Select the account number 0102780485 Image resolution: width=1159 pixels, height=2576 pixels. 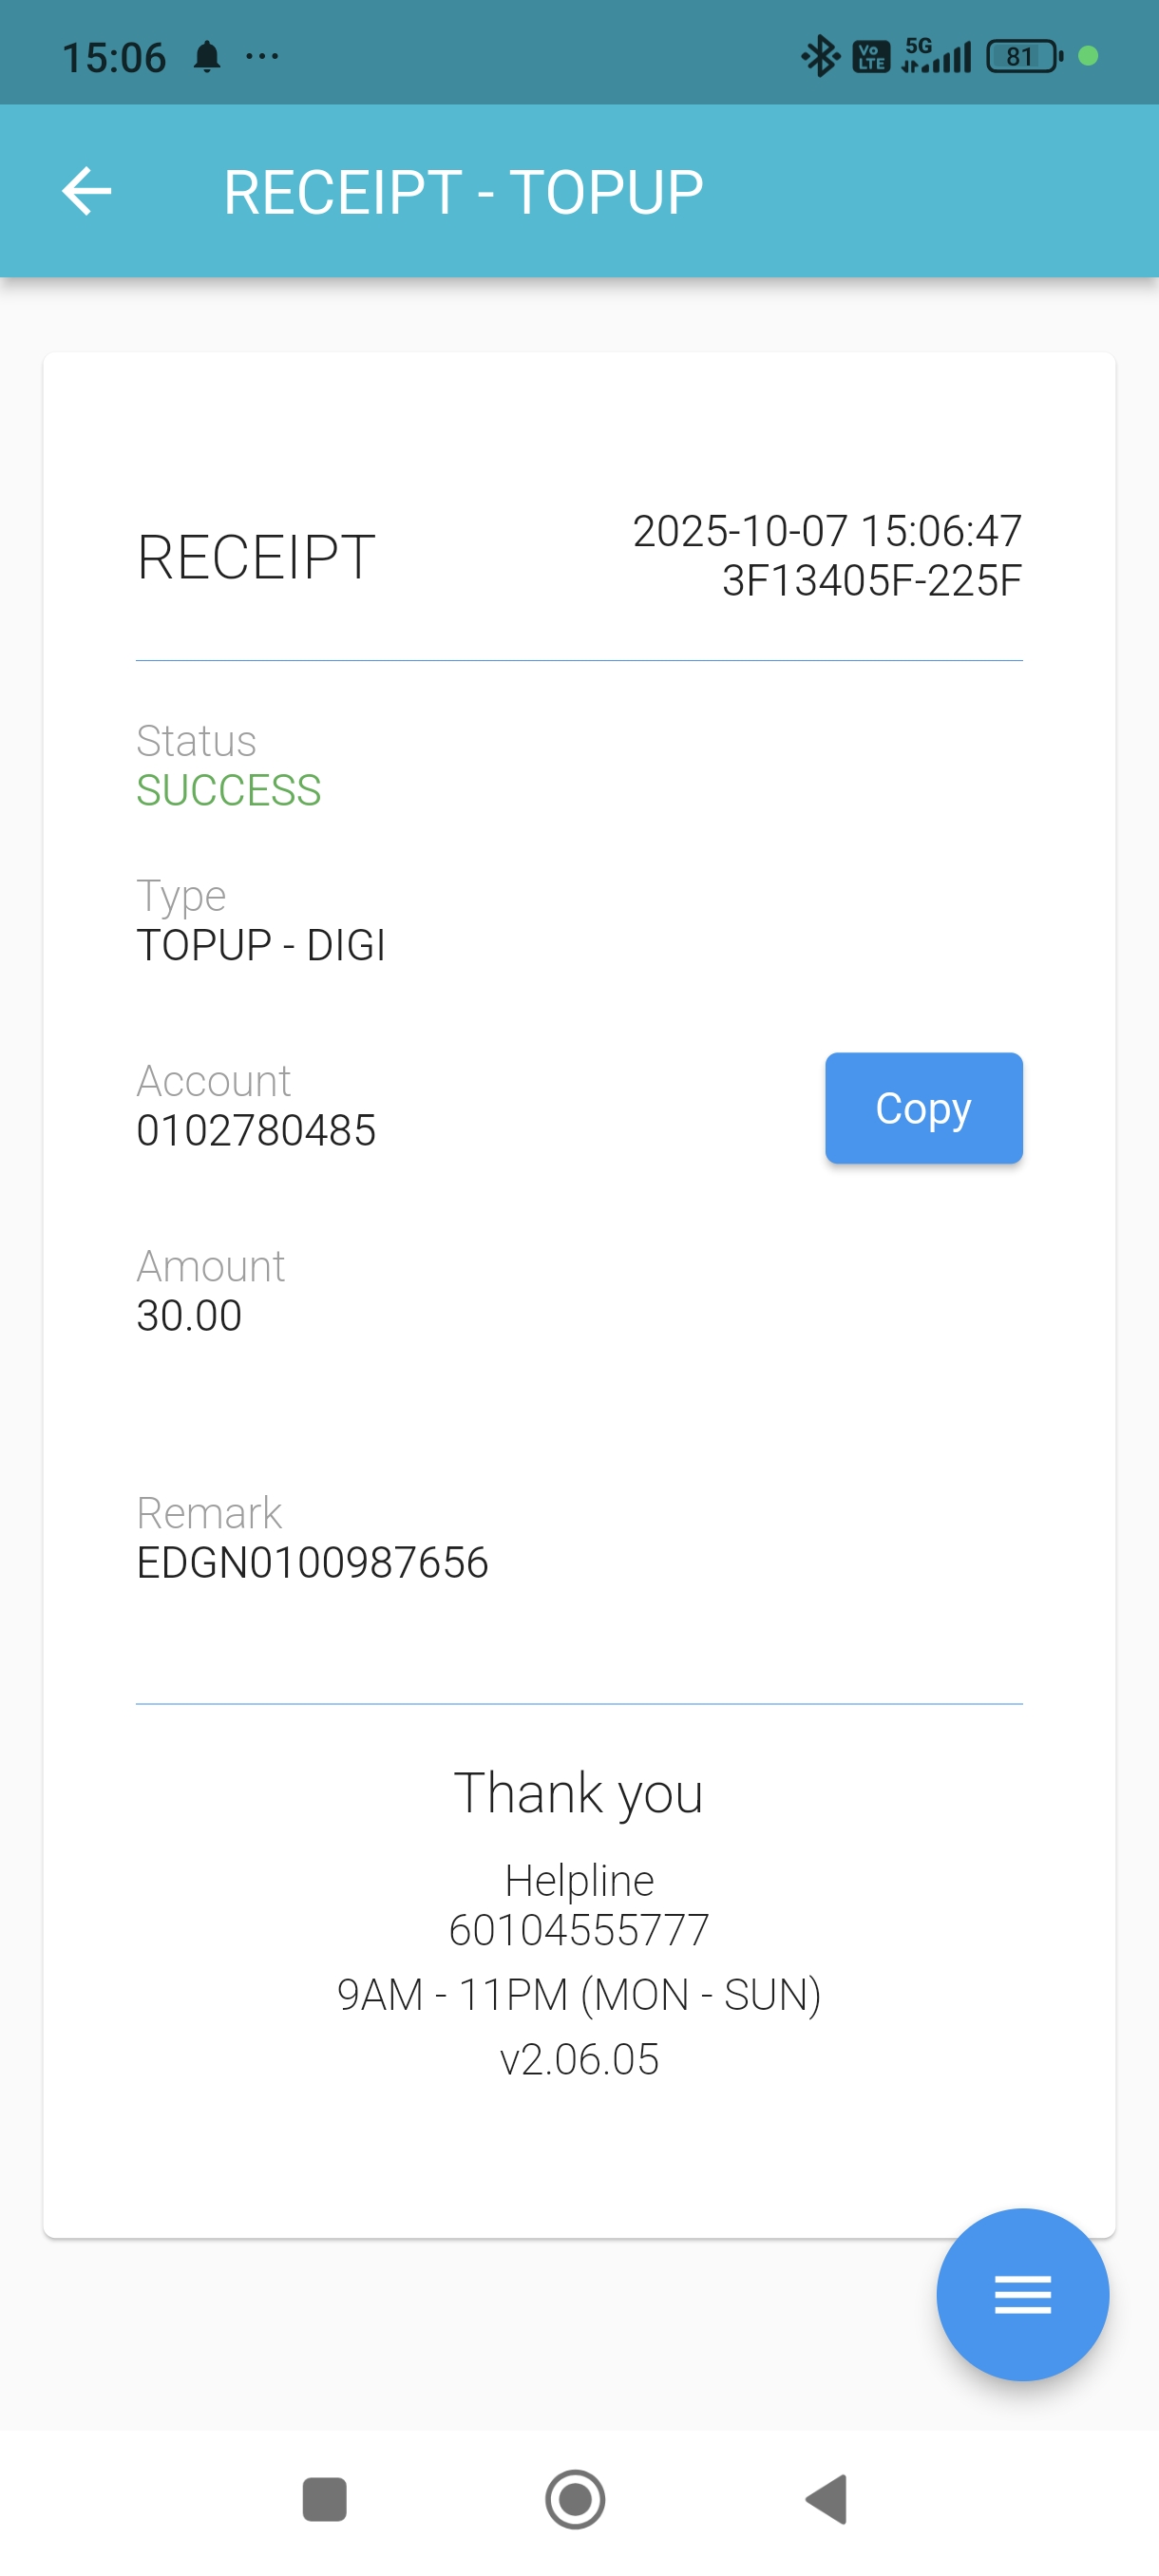256,1130
